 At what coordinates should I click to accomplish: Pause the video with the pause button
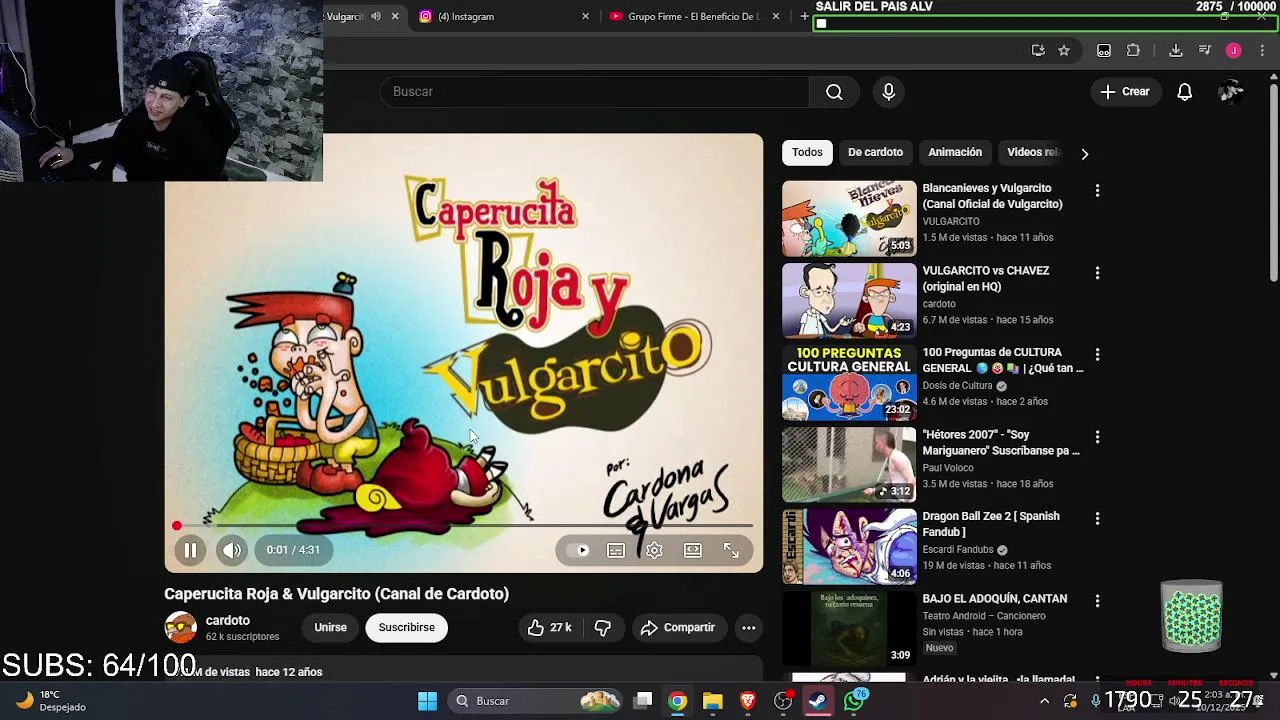[190, 550]
